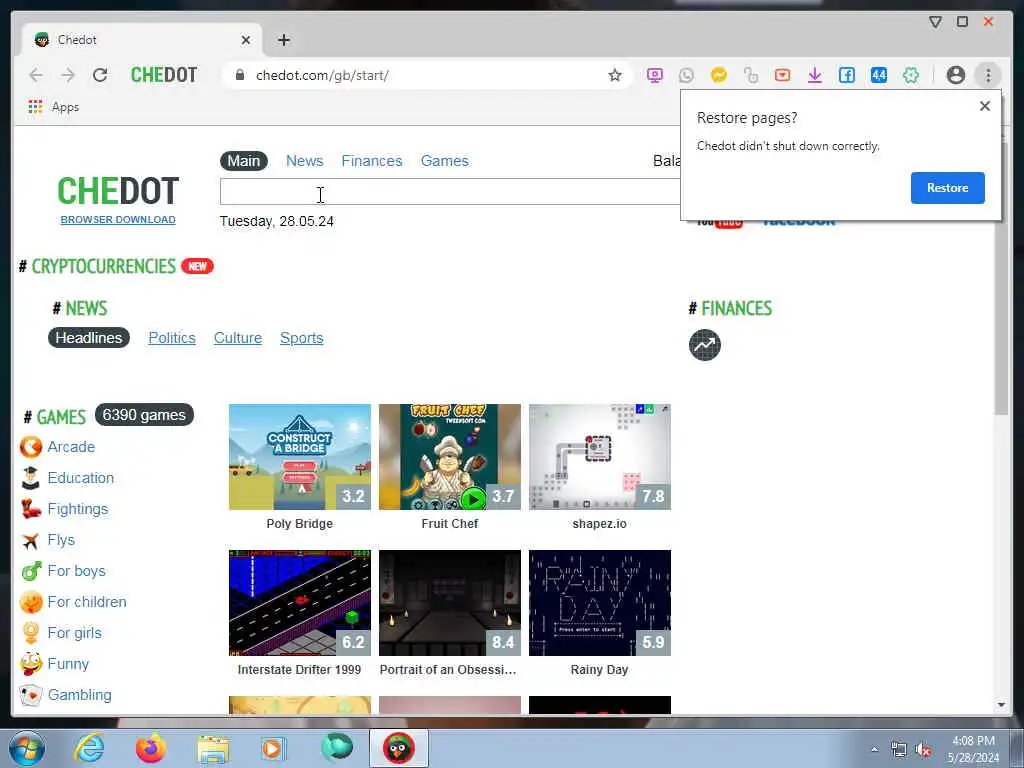The image size is (1024, 768).
Task: Open Windows Explorer from taskbar
Action: click(213, 749)
